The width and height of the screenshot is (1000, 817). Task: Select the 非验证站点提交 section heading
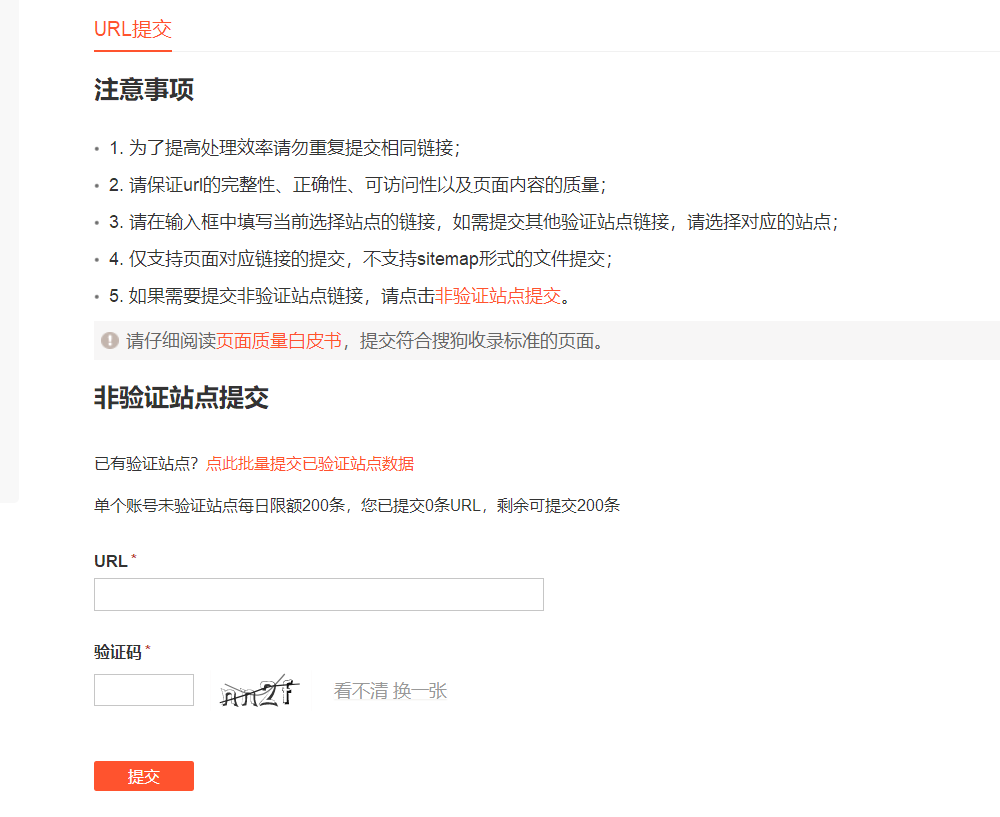[182, 397]
